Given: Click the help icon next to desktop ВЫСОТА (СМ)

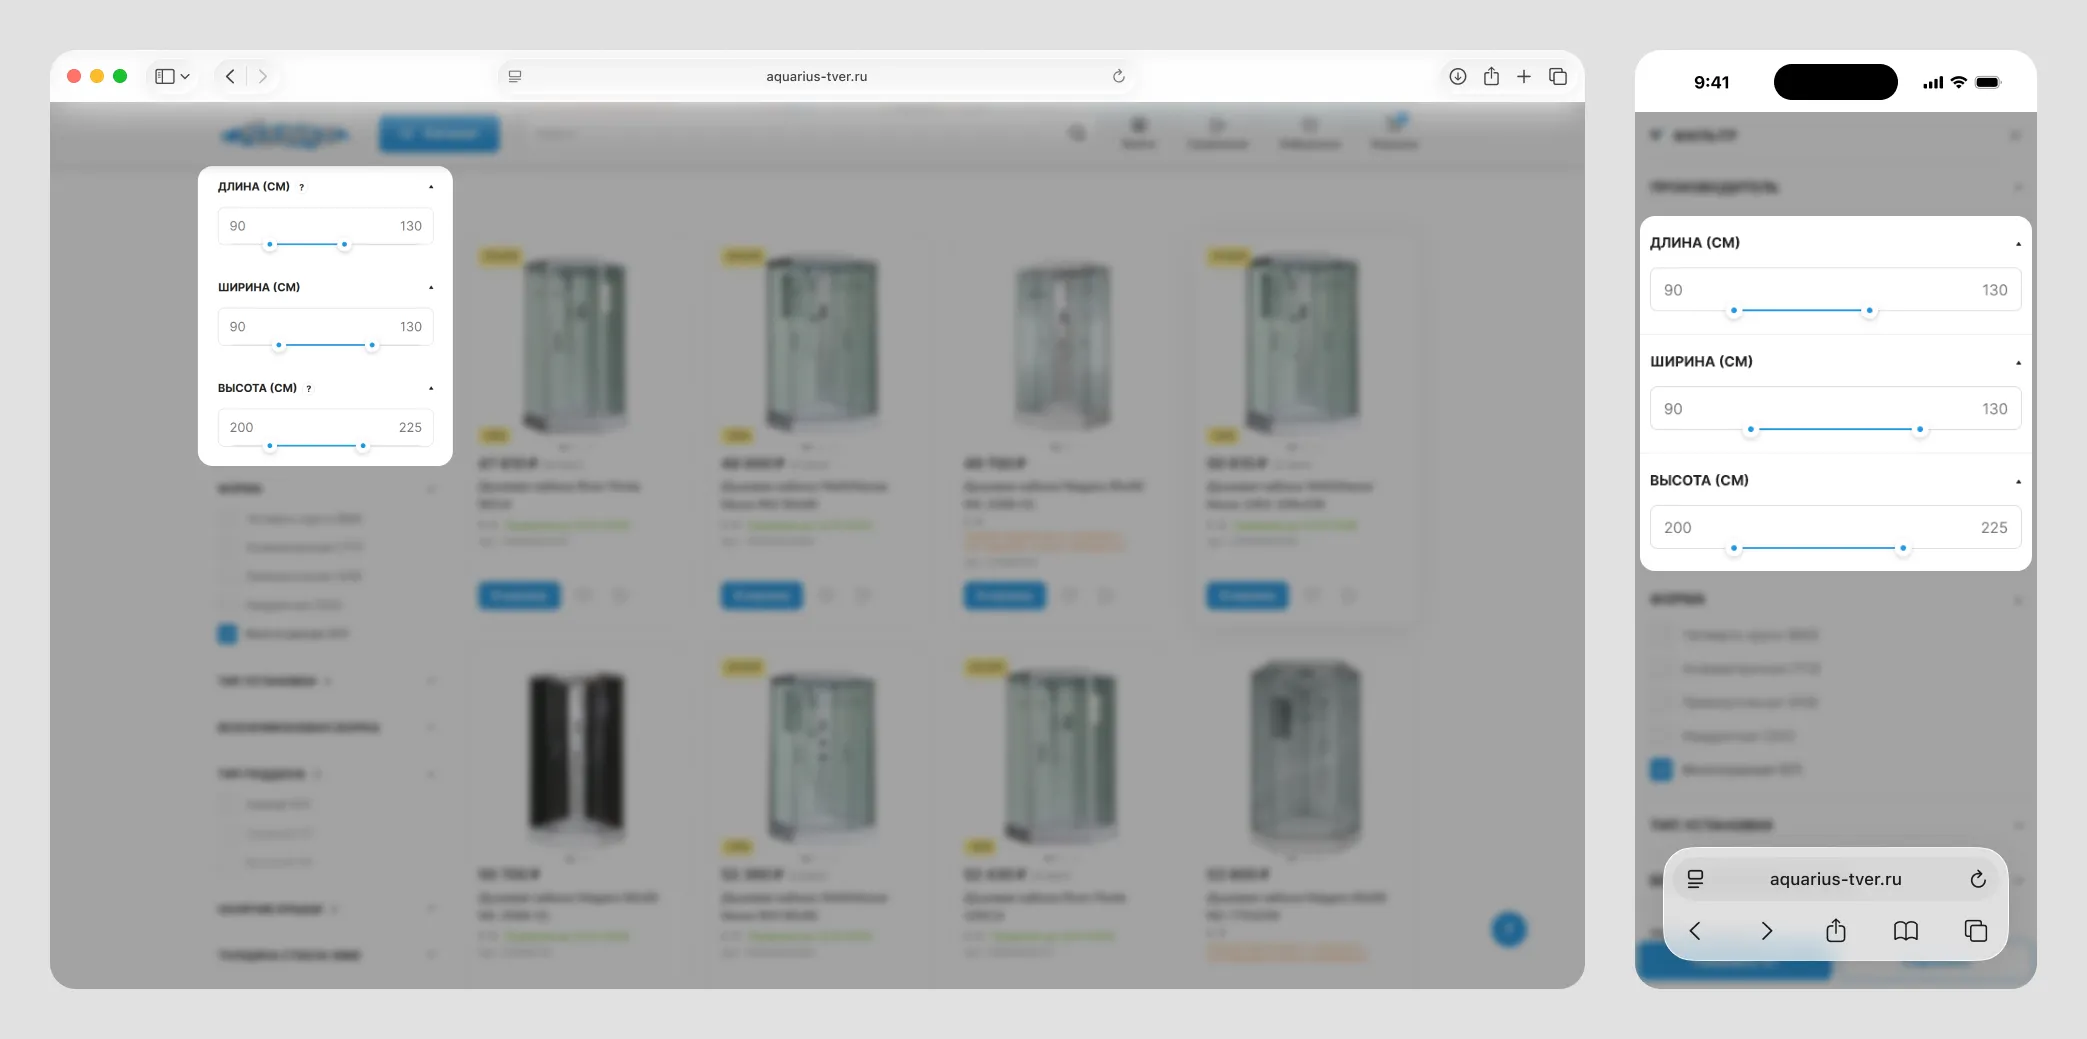Looking at the screenshot, I should 308,388.
